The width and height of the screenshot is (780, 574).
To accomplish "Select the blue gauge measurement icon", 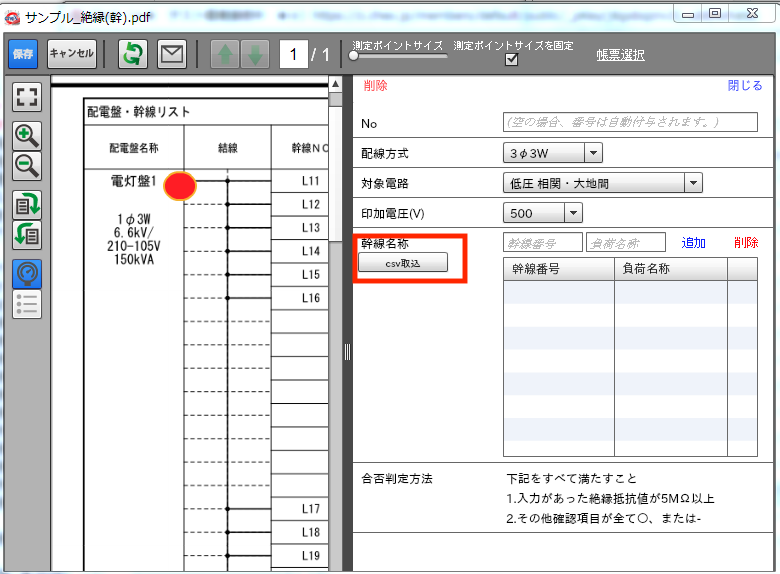I will click(x=27, y=273).
